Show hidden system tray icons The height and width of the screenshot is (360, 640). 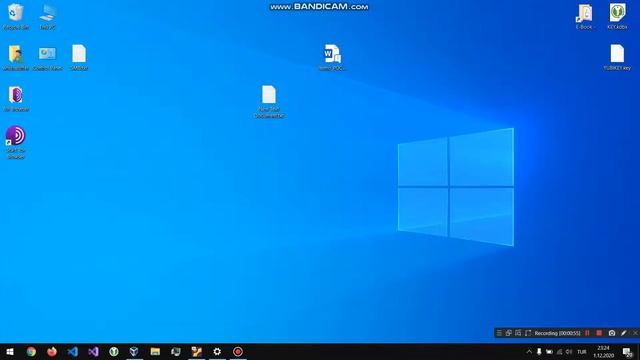[529, 351]
